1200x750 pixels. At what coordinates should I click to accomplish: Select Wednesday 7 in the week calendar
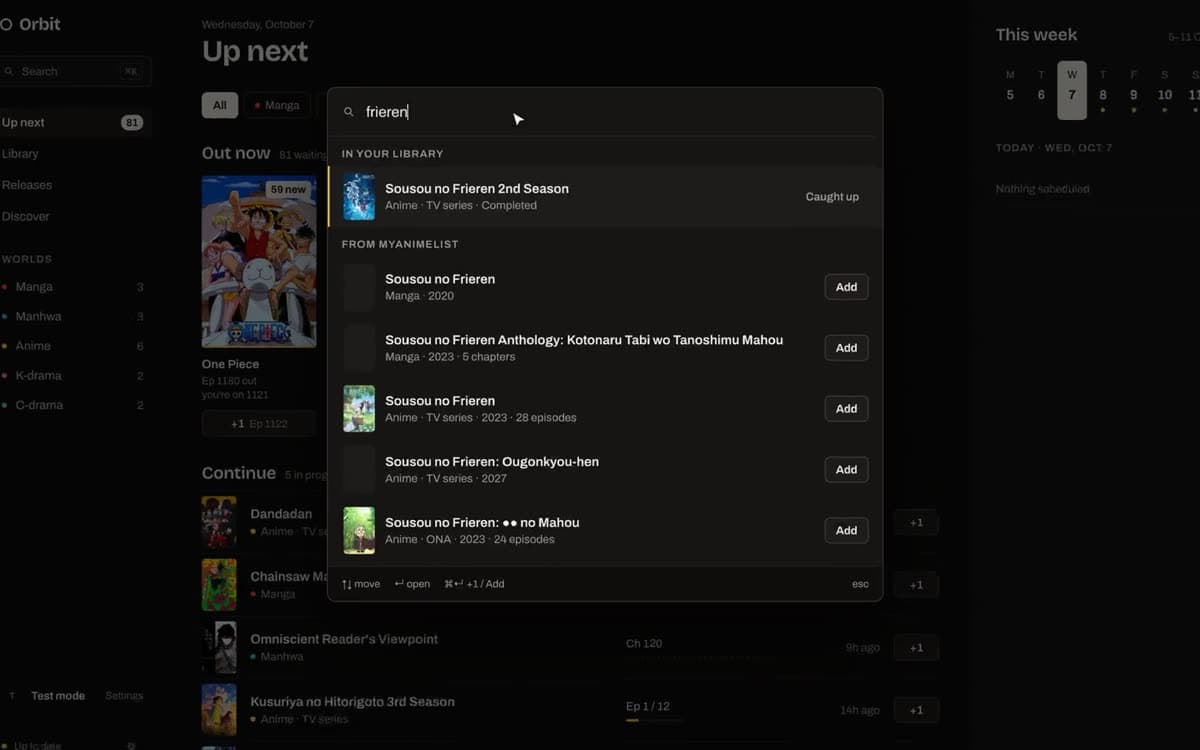[1072, 90]
